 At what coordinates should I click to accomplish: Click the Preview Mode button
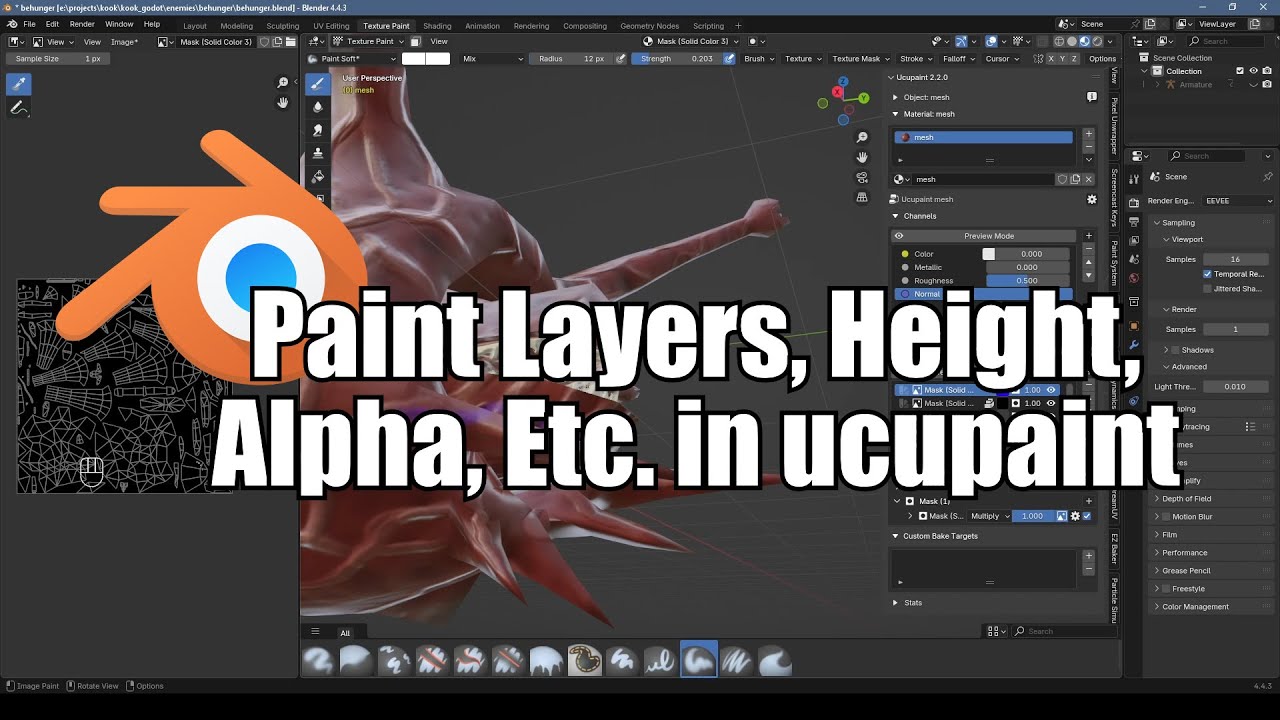pos(988,236)
